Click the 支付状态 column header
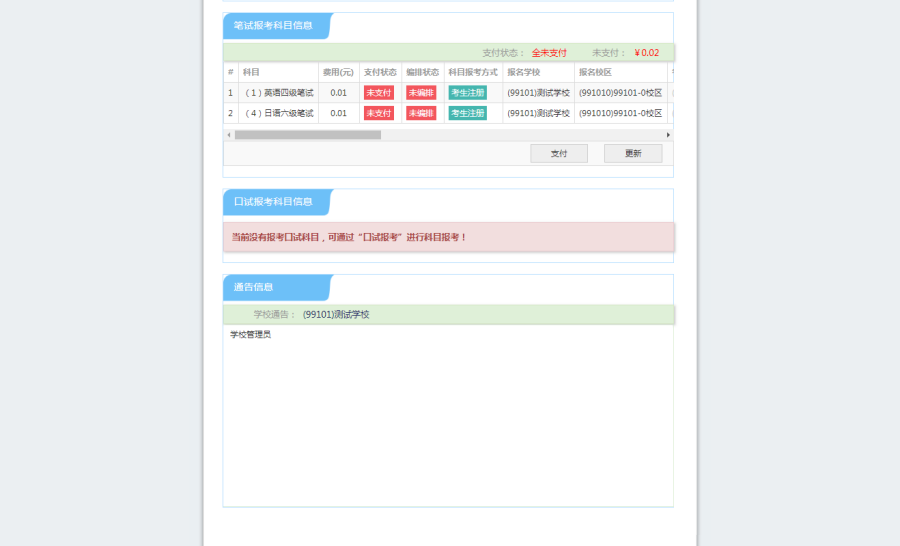This screenshot has height=546, width=900. click(x=380, y=72)
